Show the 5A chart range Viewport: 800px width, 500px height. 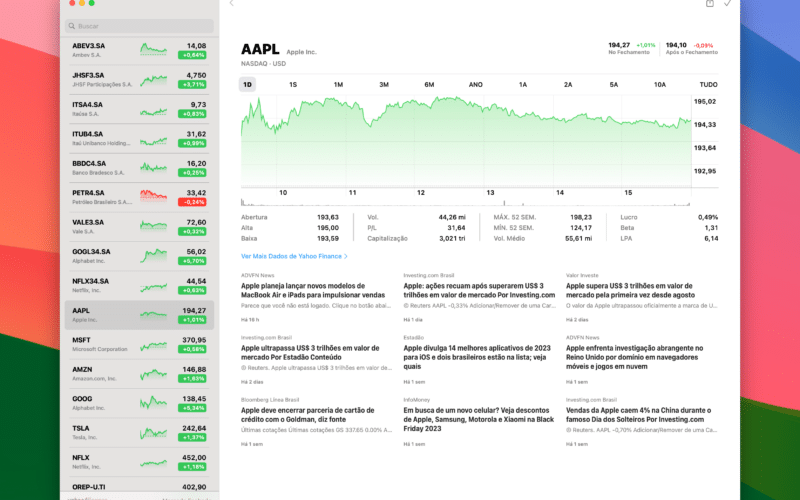pyautogui.click(x=614, y=85)
